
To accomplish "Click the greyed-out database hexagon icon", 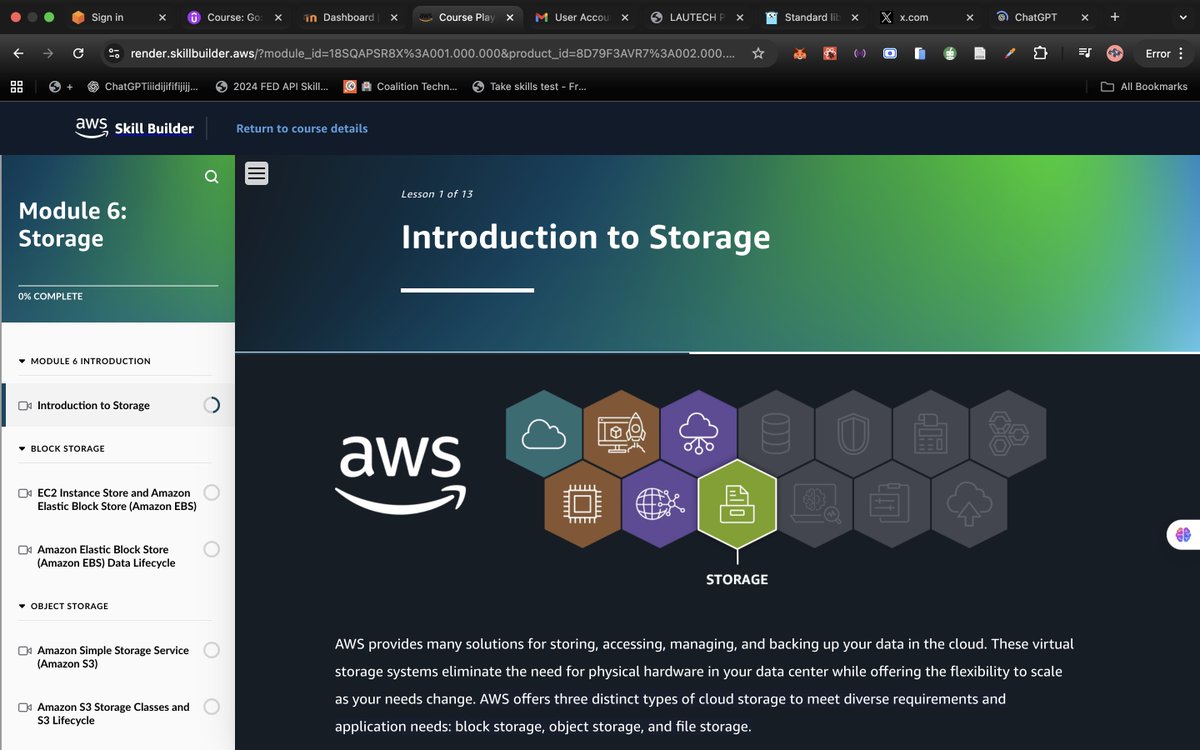I will click(776, 434).
